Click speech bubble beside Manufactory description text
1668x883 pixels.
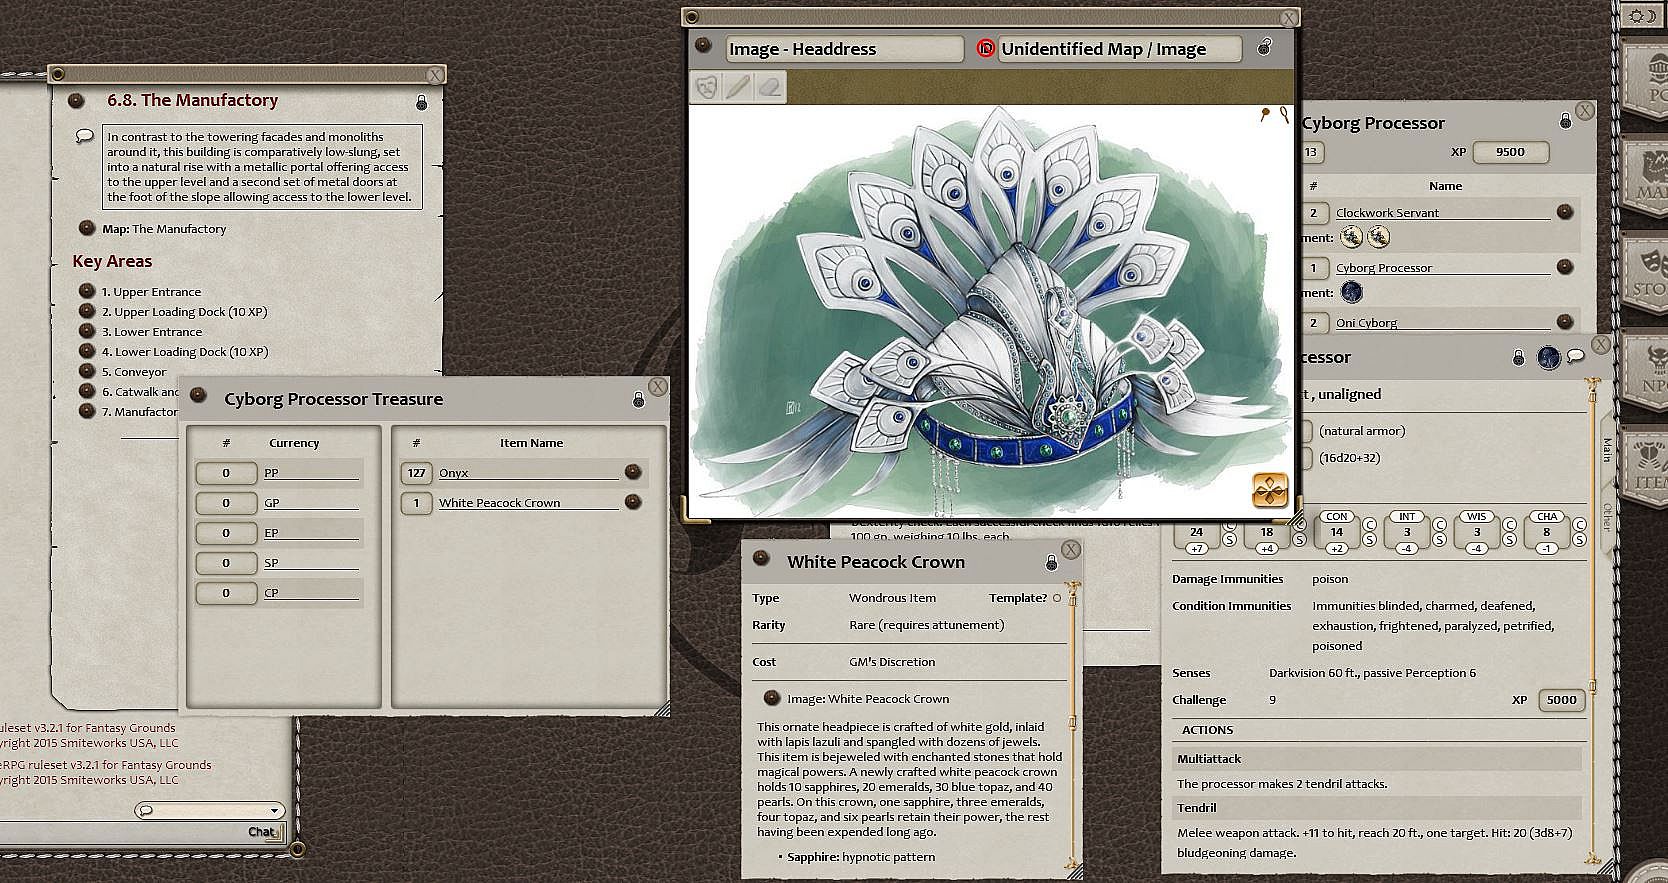click(85, 136)
